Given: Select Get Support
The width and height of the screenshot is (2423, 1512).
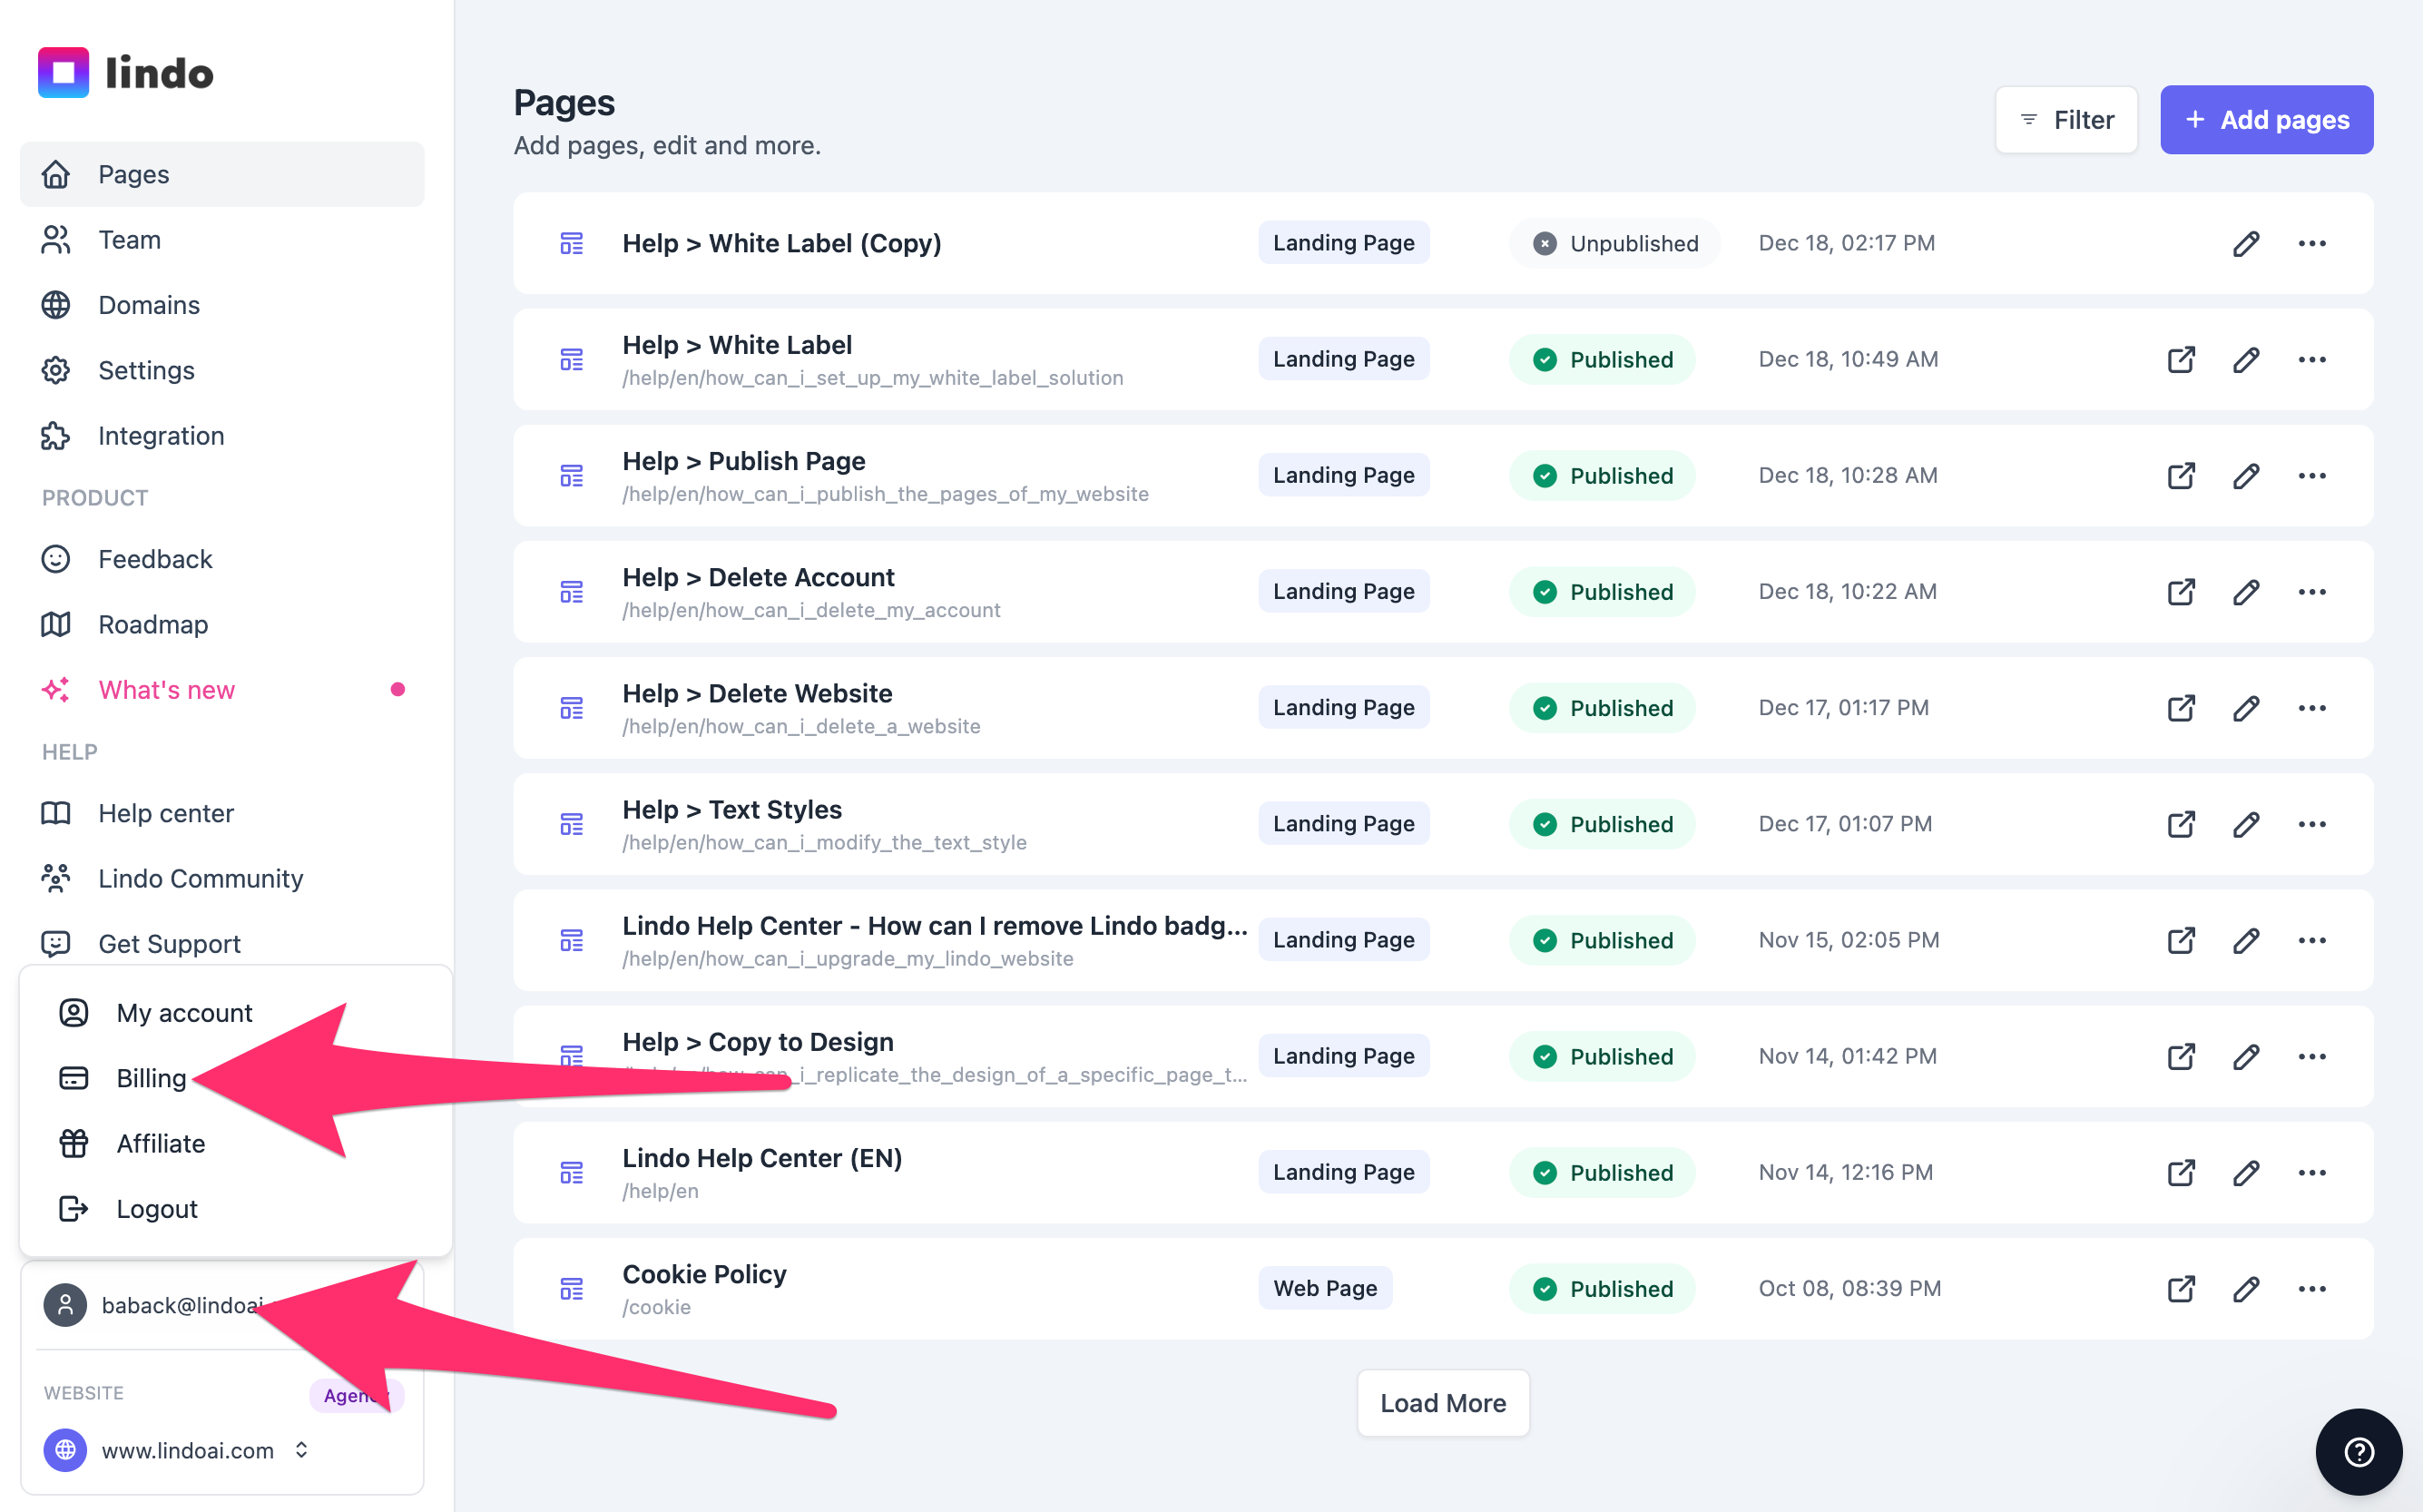Looking at the screenshot, I should click(x=222, y=943).
